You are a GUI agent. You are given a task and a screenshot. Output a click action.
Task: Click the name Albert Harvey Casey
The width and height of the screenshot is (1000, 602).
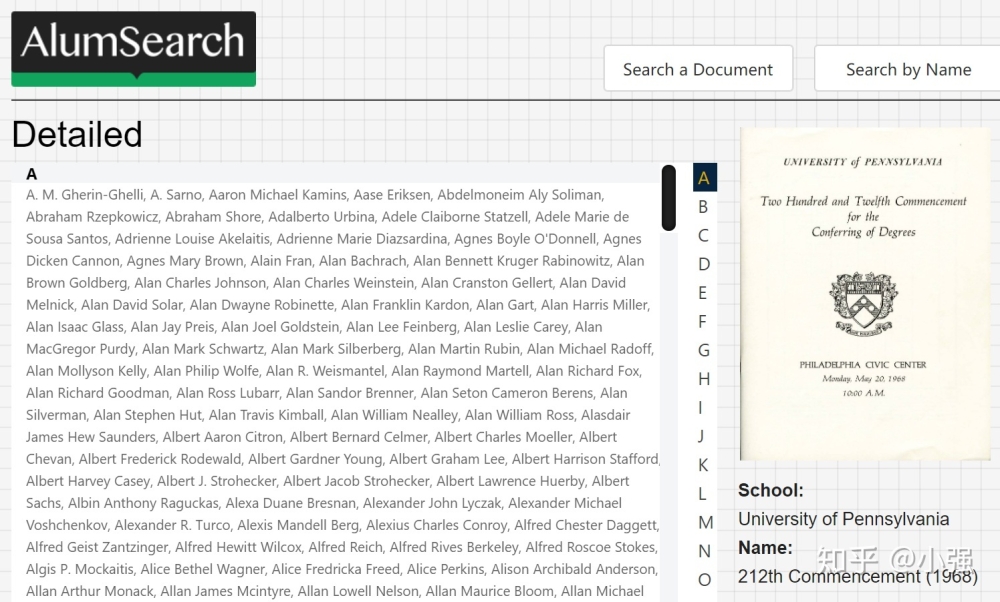point(88,481)
